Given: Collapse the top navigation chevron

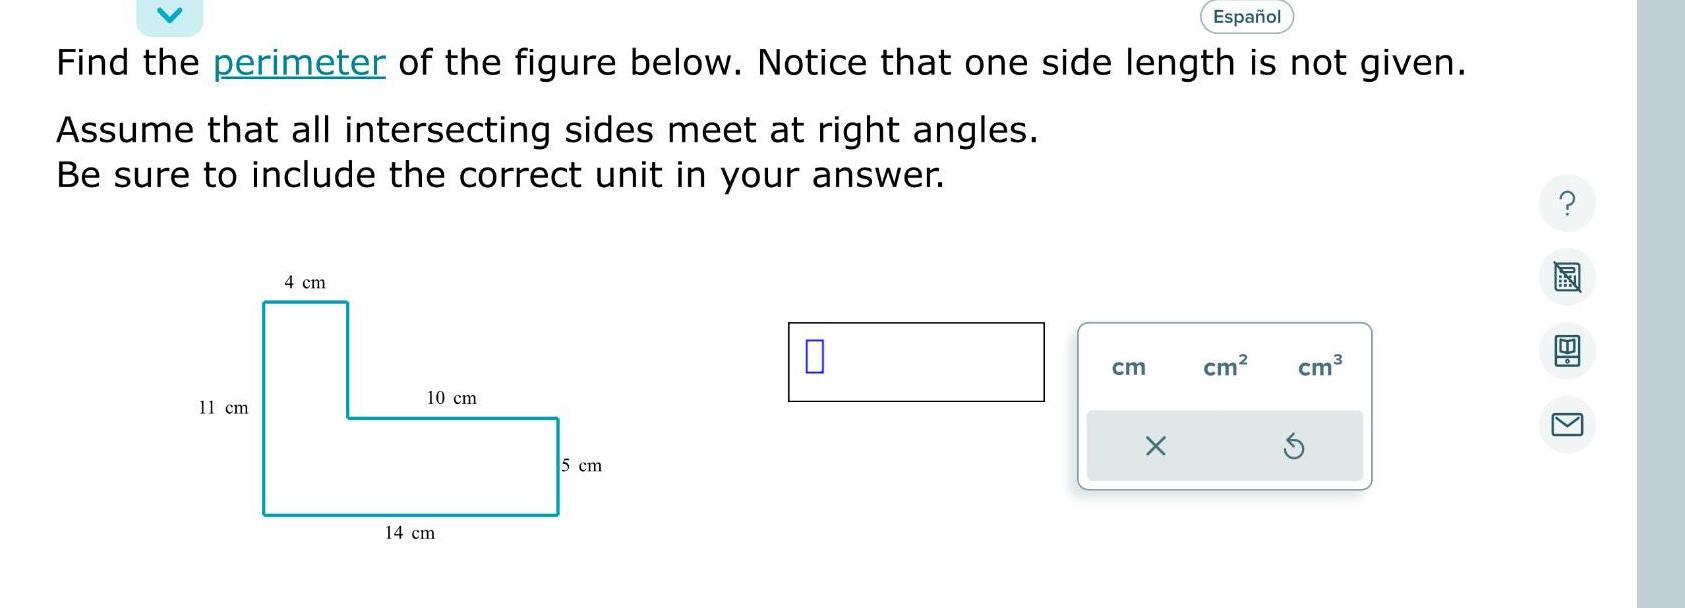Looking at the screenshot, I should click(168, 15).
